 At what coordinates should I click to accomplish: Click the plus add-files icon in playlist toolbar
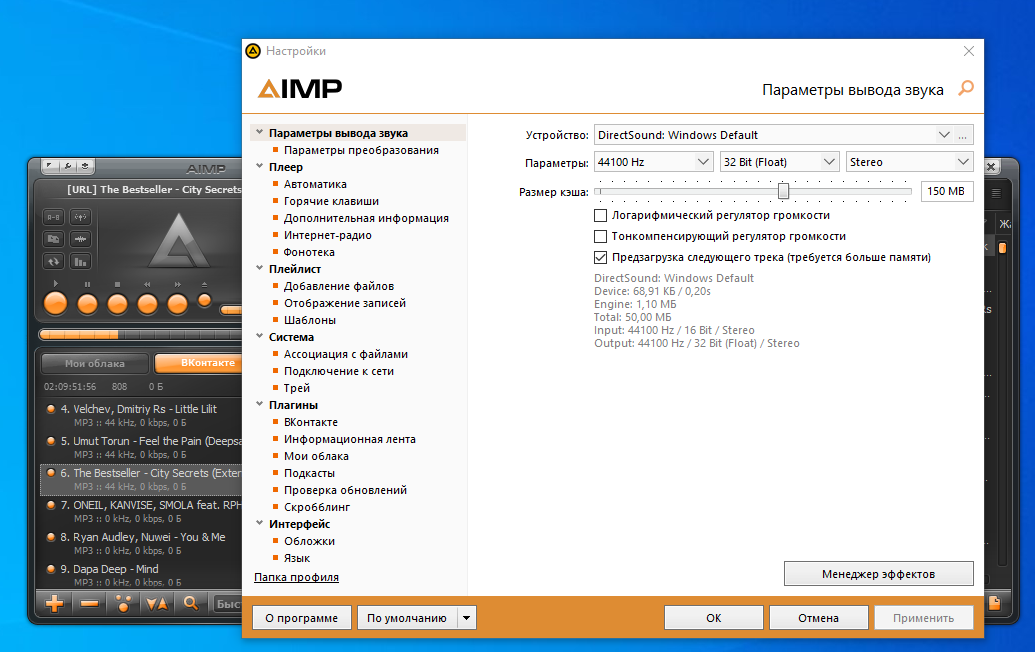(54, 603)
